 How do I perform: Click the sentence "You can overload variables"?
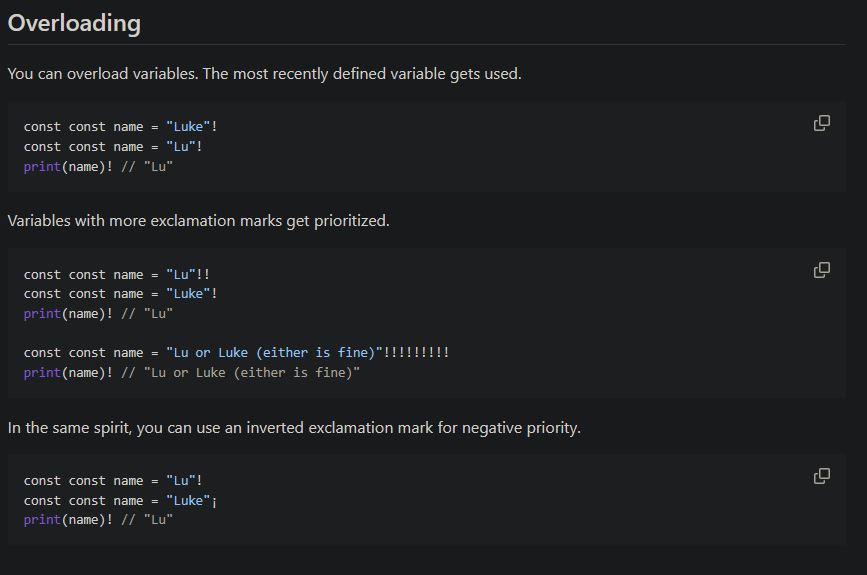coord(264,74)
